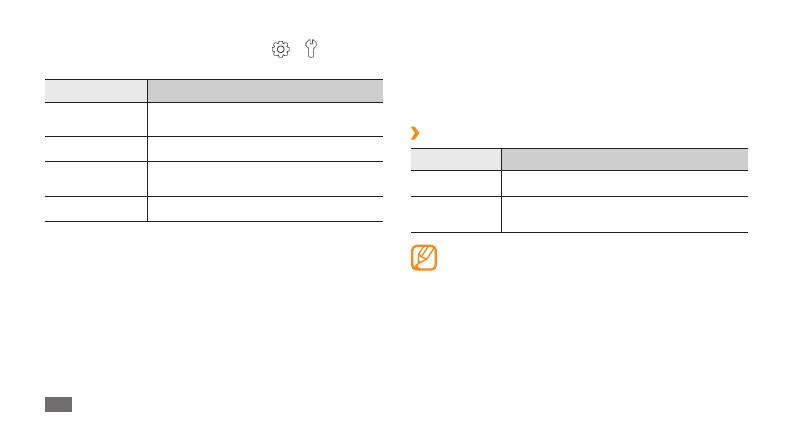This screenshot has width=794, height=431.
Task: Click the dark gray page number box
Action: (58, 403)
